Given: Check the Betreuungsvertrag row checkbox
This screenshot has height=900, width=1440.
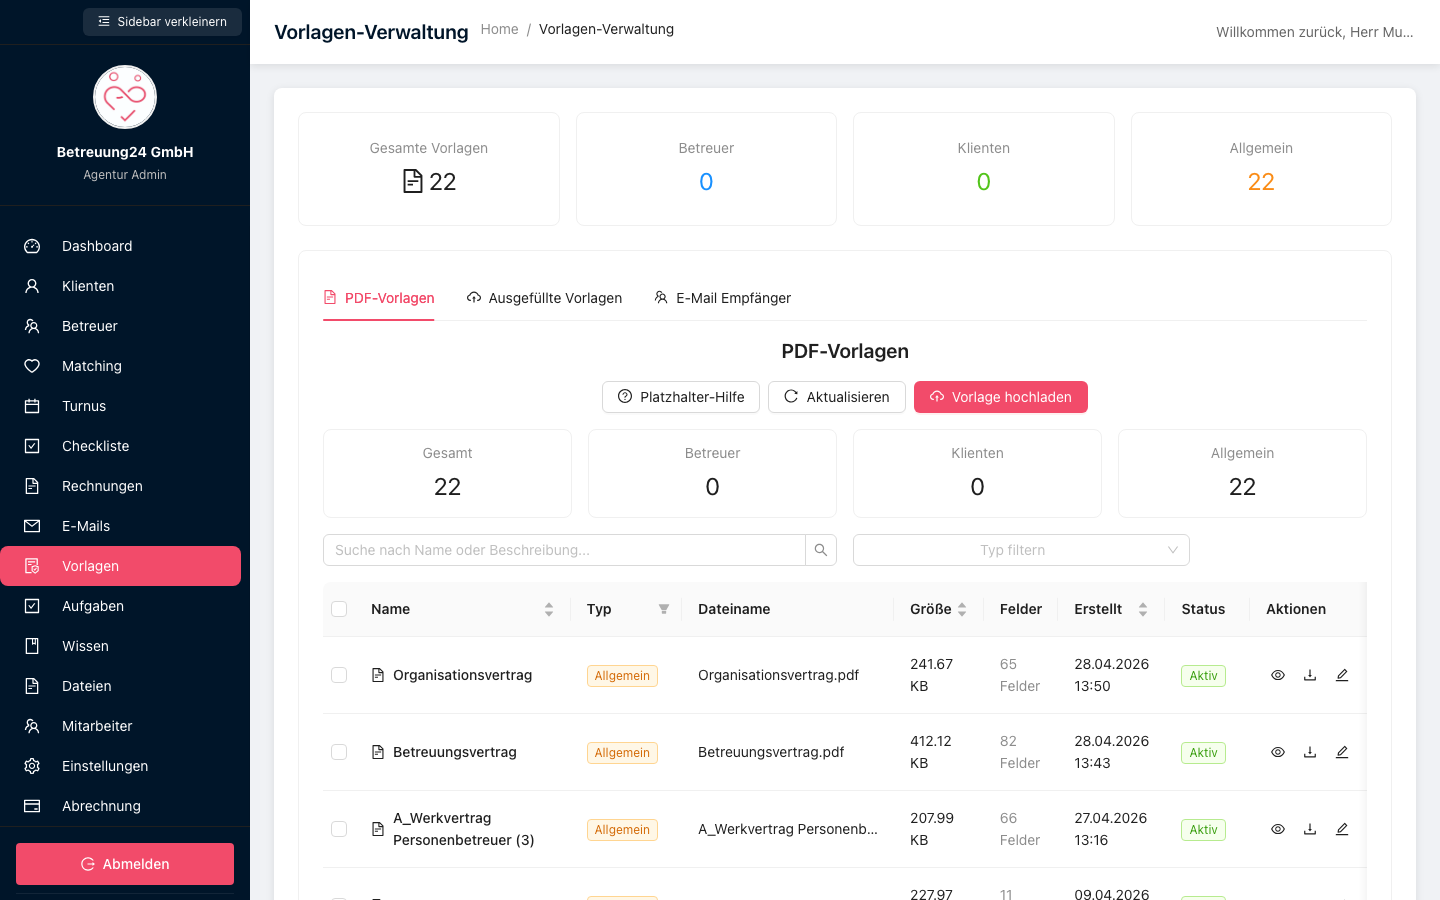Looking at the screenshot, I should tap(339, 752).
